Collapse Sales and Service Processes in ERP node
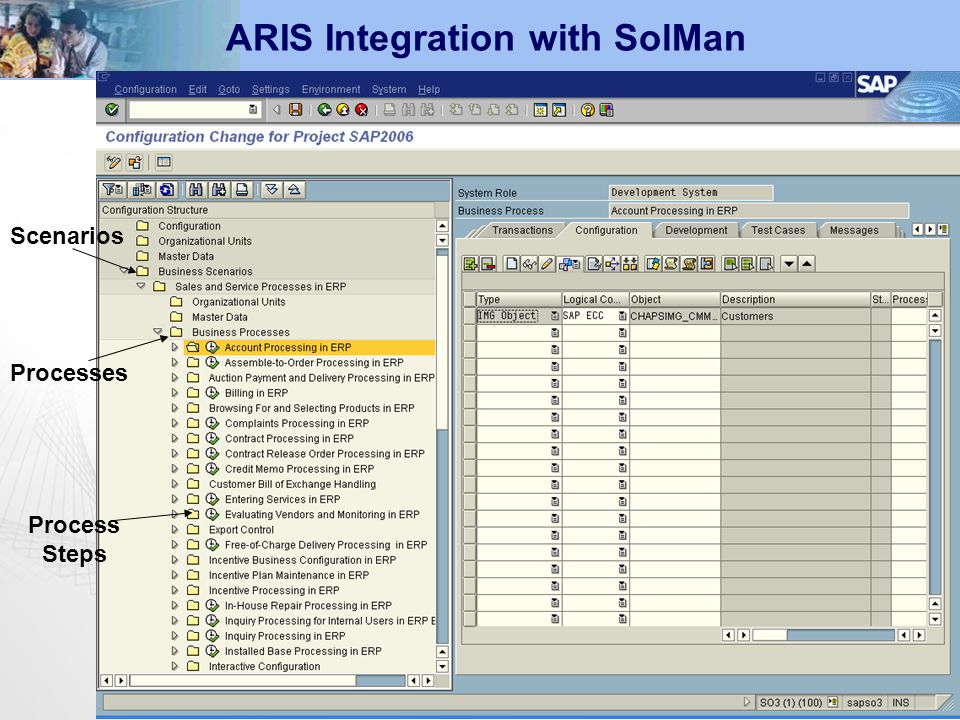The image size is (960, 720). (x=141, y=286)
